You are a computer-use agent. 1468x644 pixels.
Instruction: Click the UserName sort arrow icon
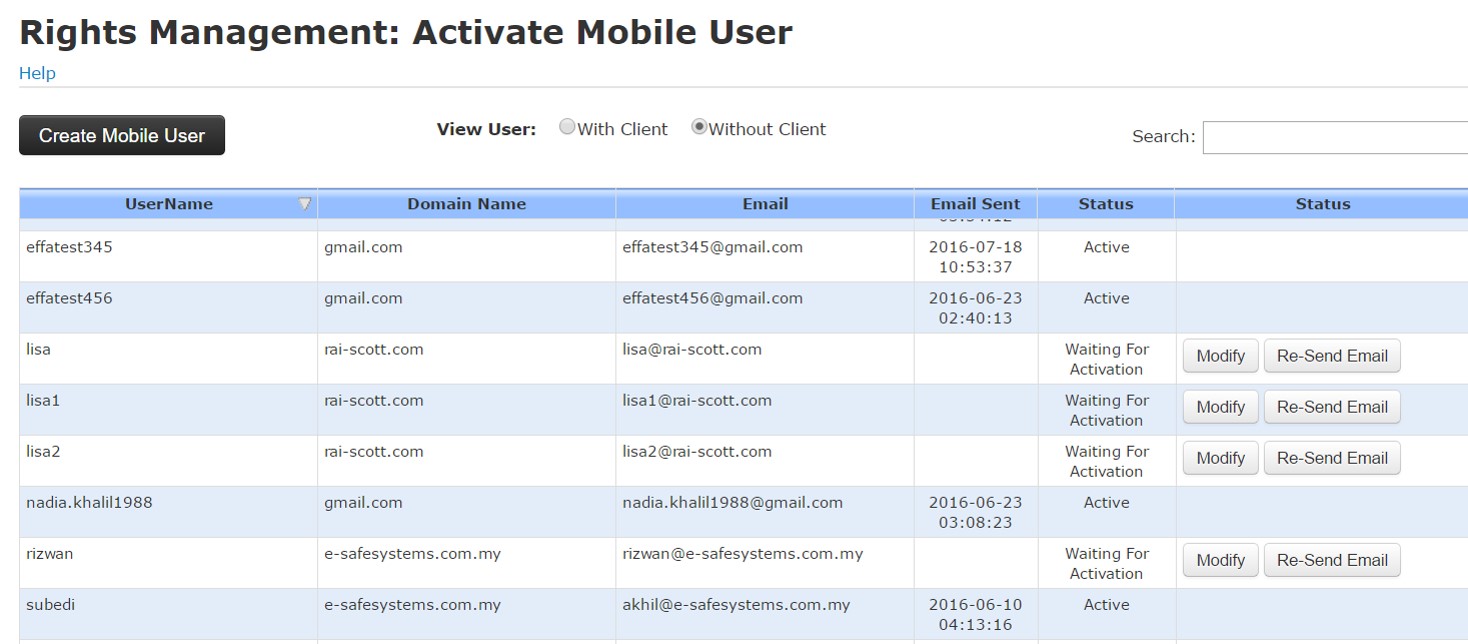(x=305, y=204)
